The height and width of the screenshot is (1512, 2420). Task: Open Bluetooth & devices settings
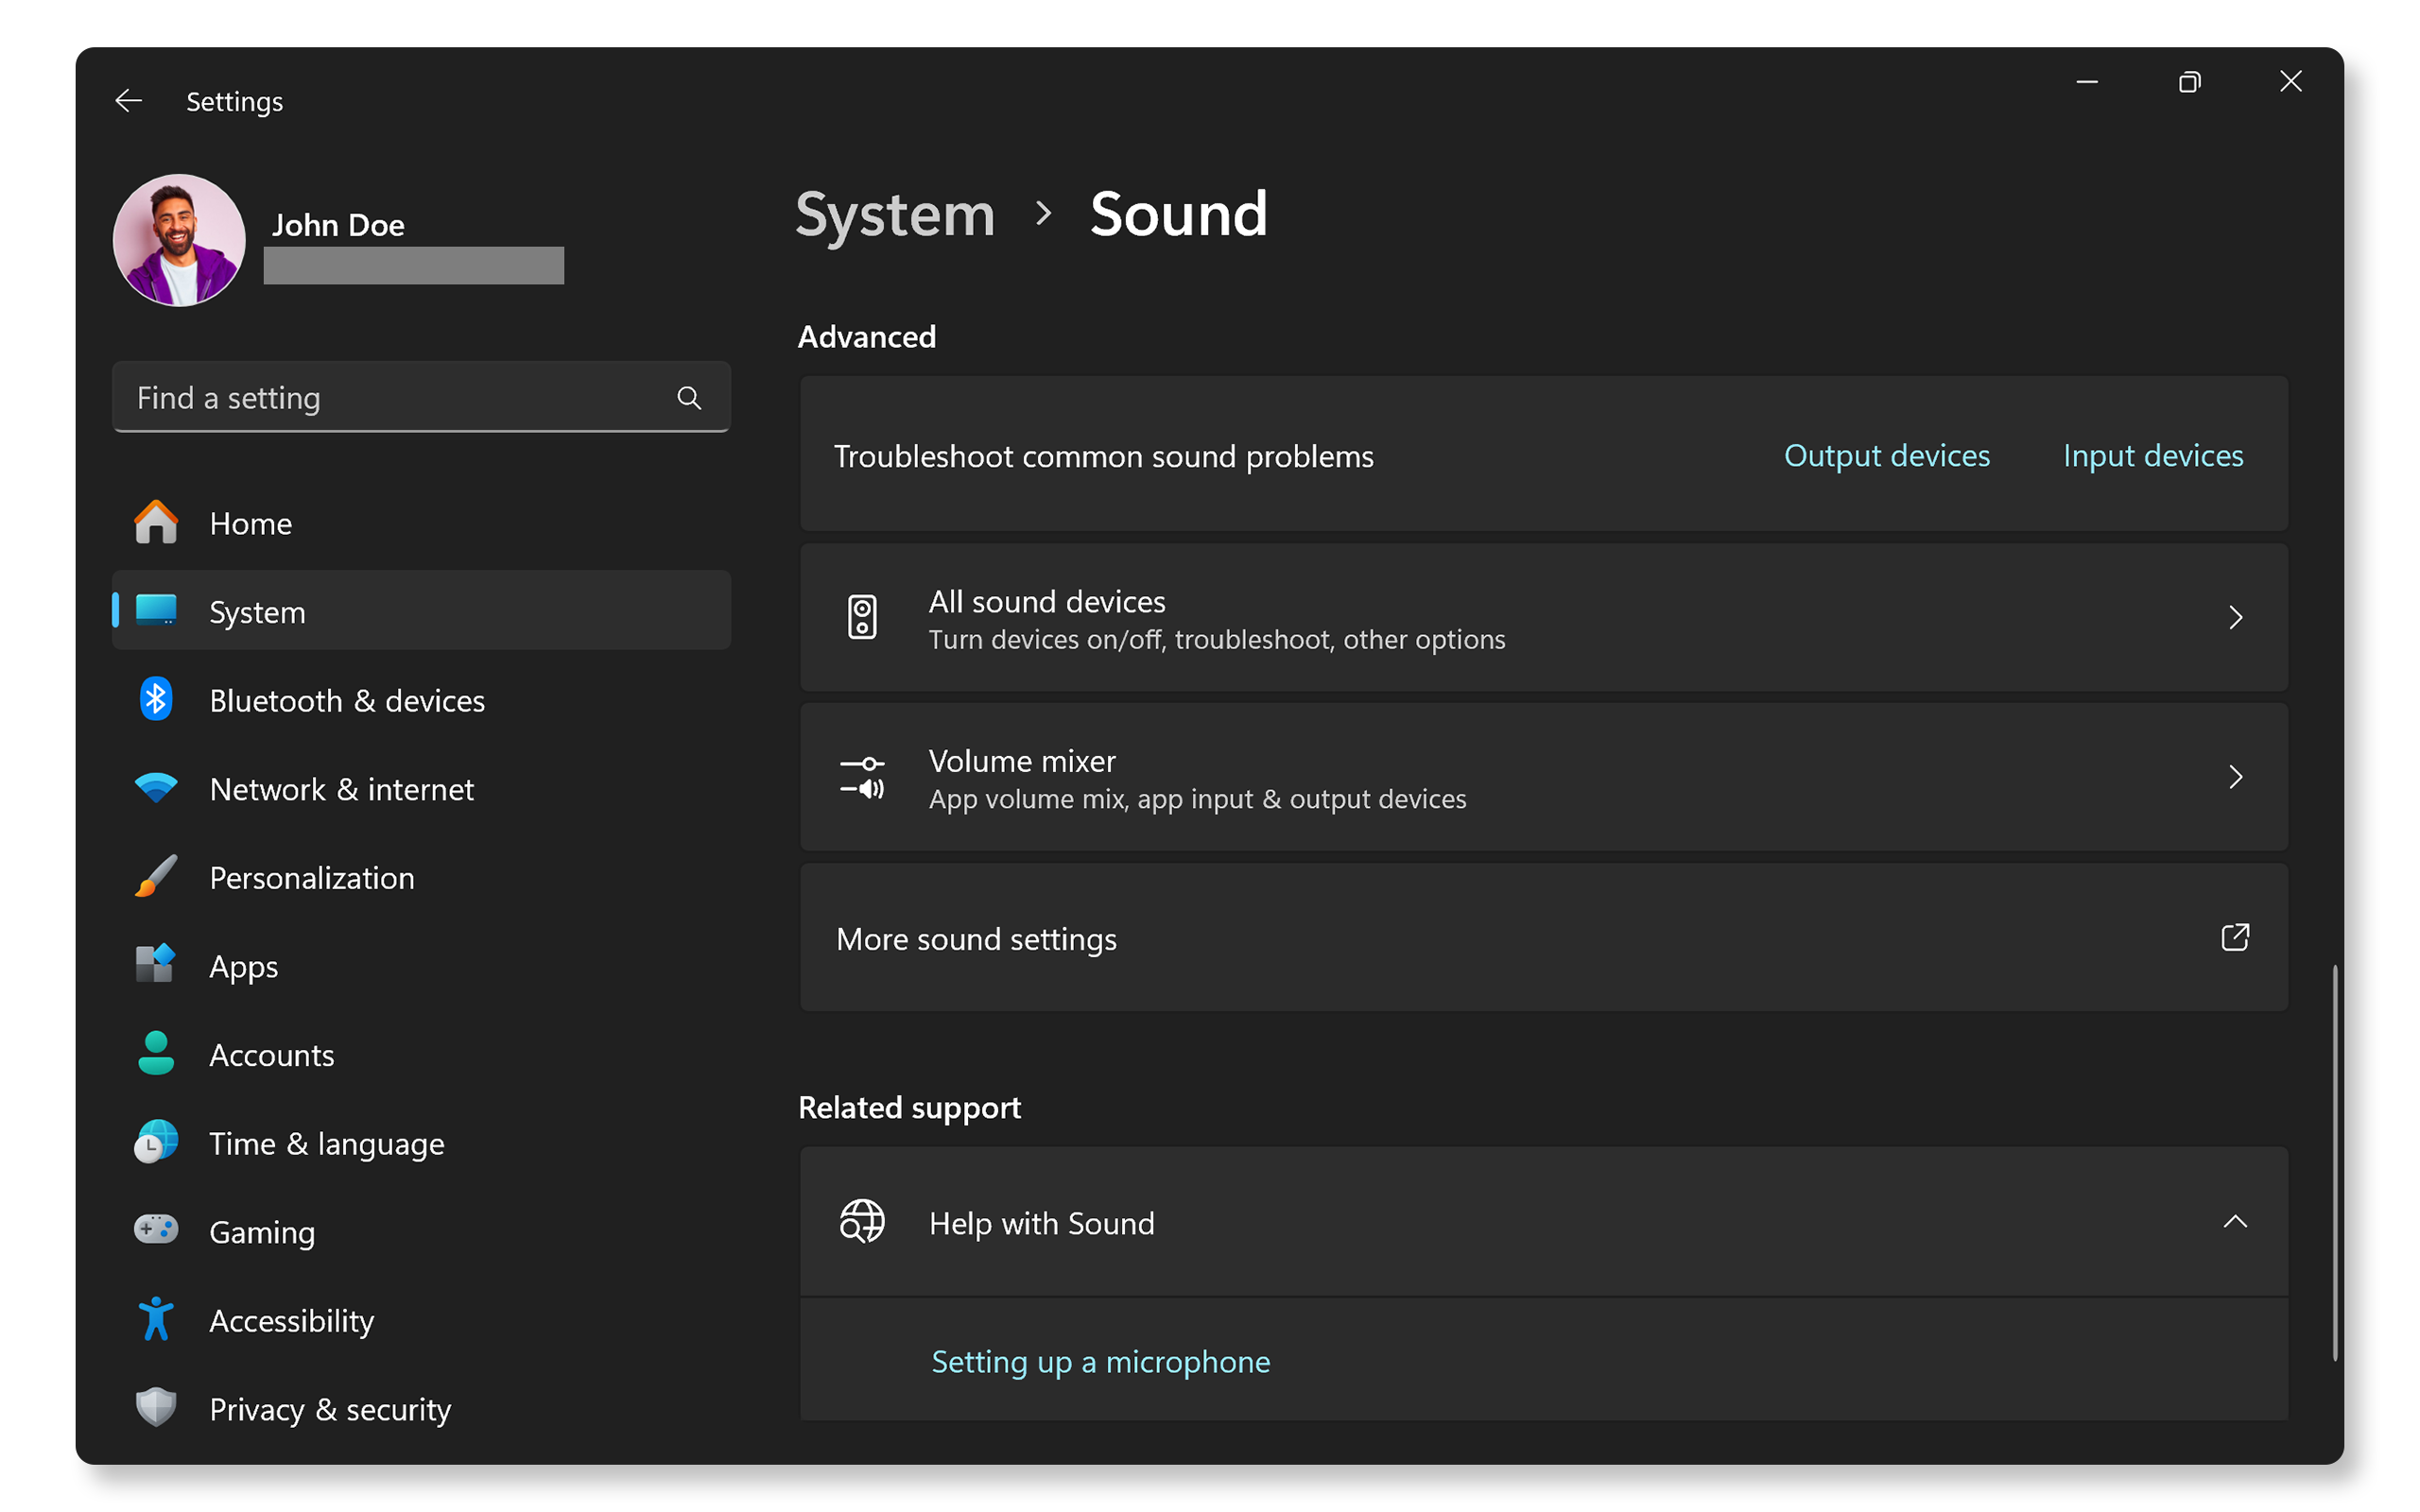(347, 700)
